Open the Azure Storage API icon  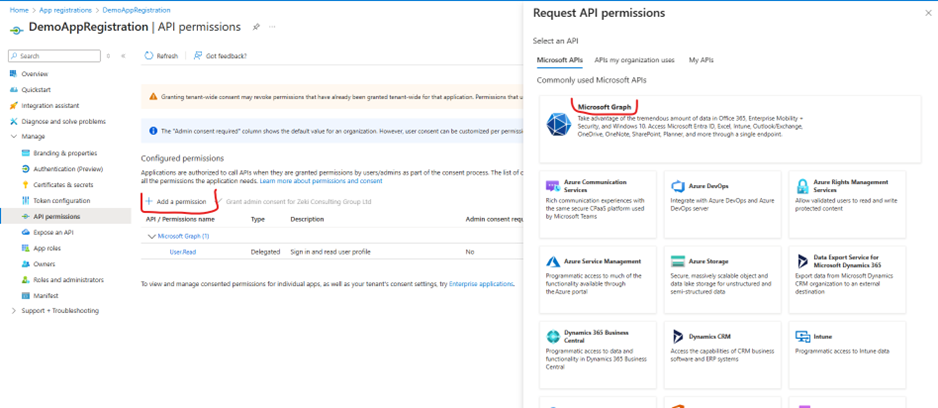(x=677, y=261)
